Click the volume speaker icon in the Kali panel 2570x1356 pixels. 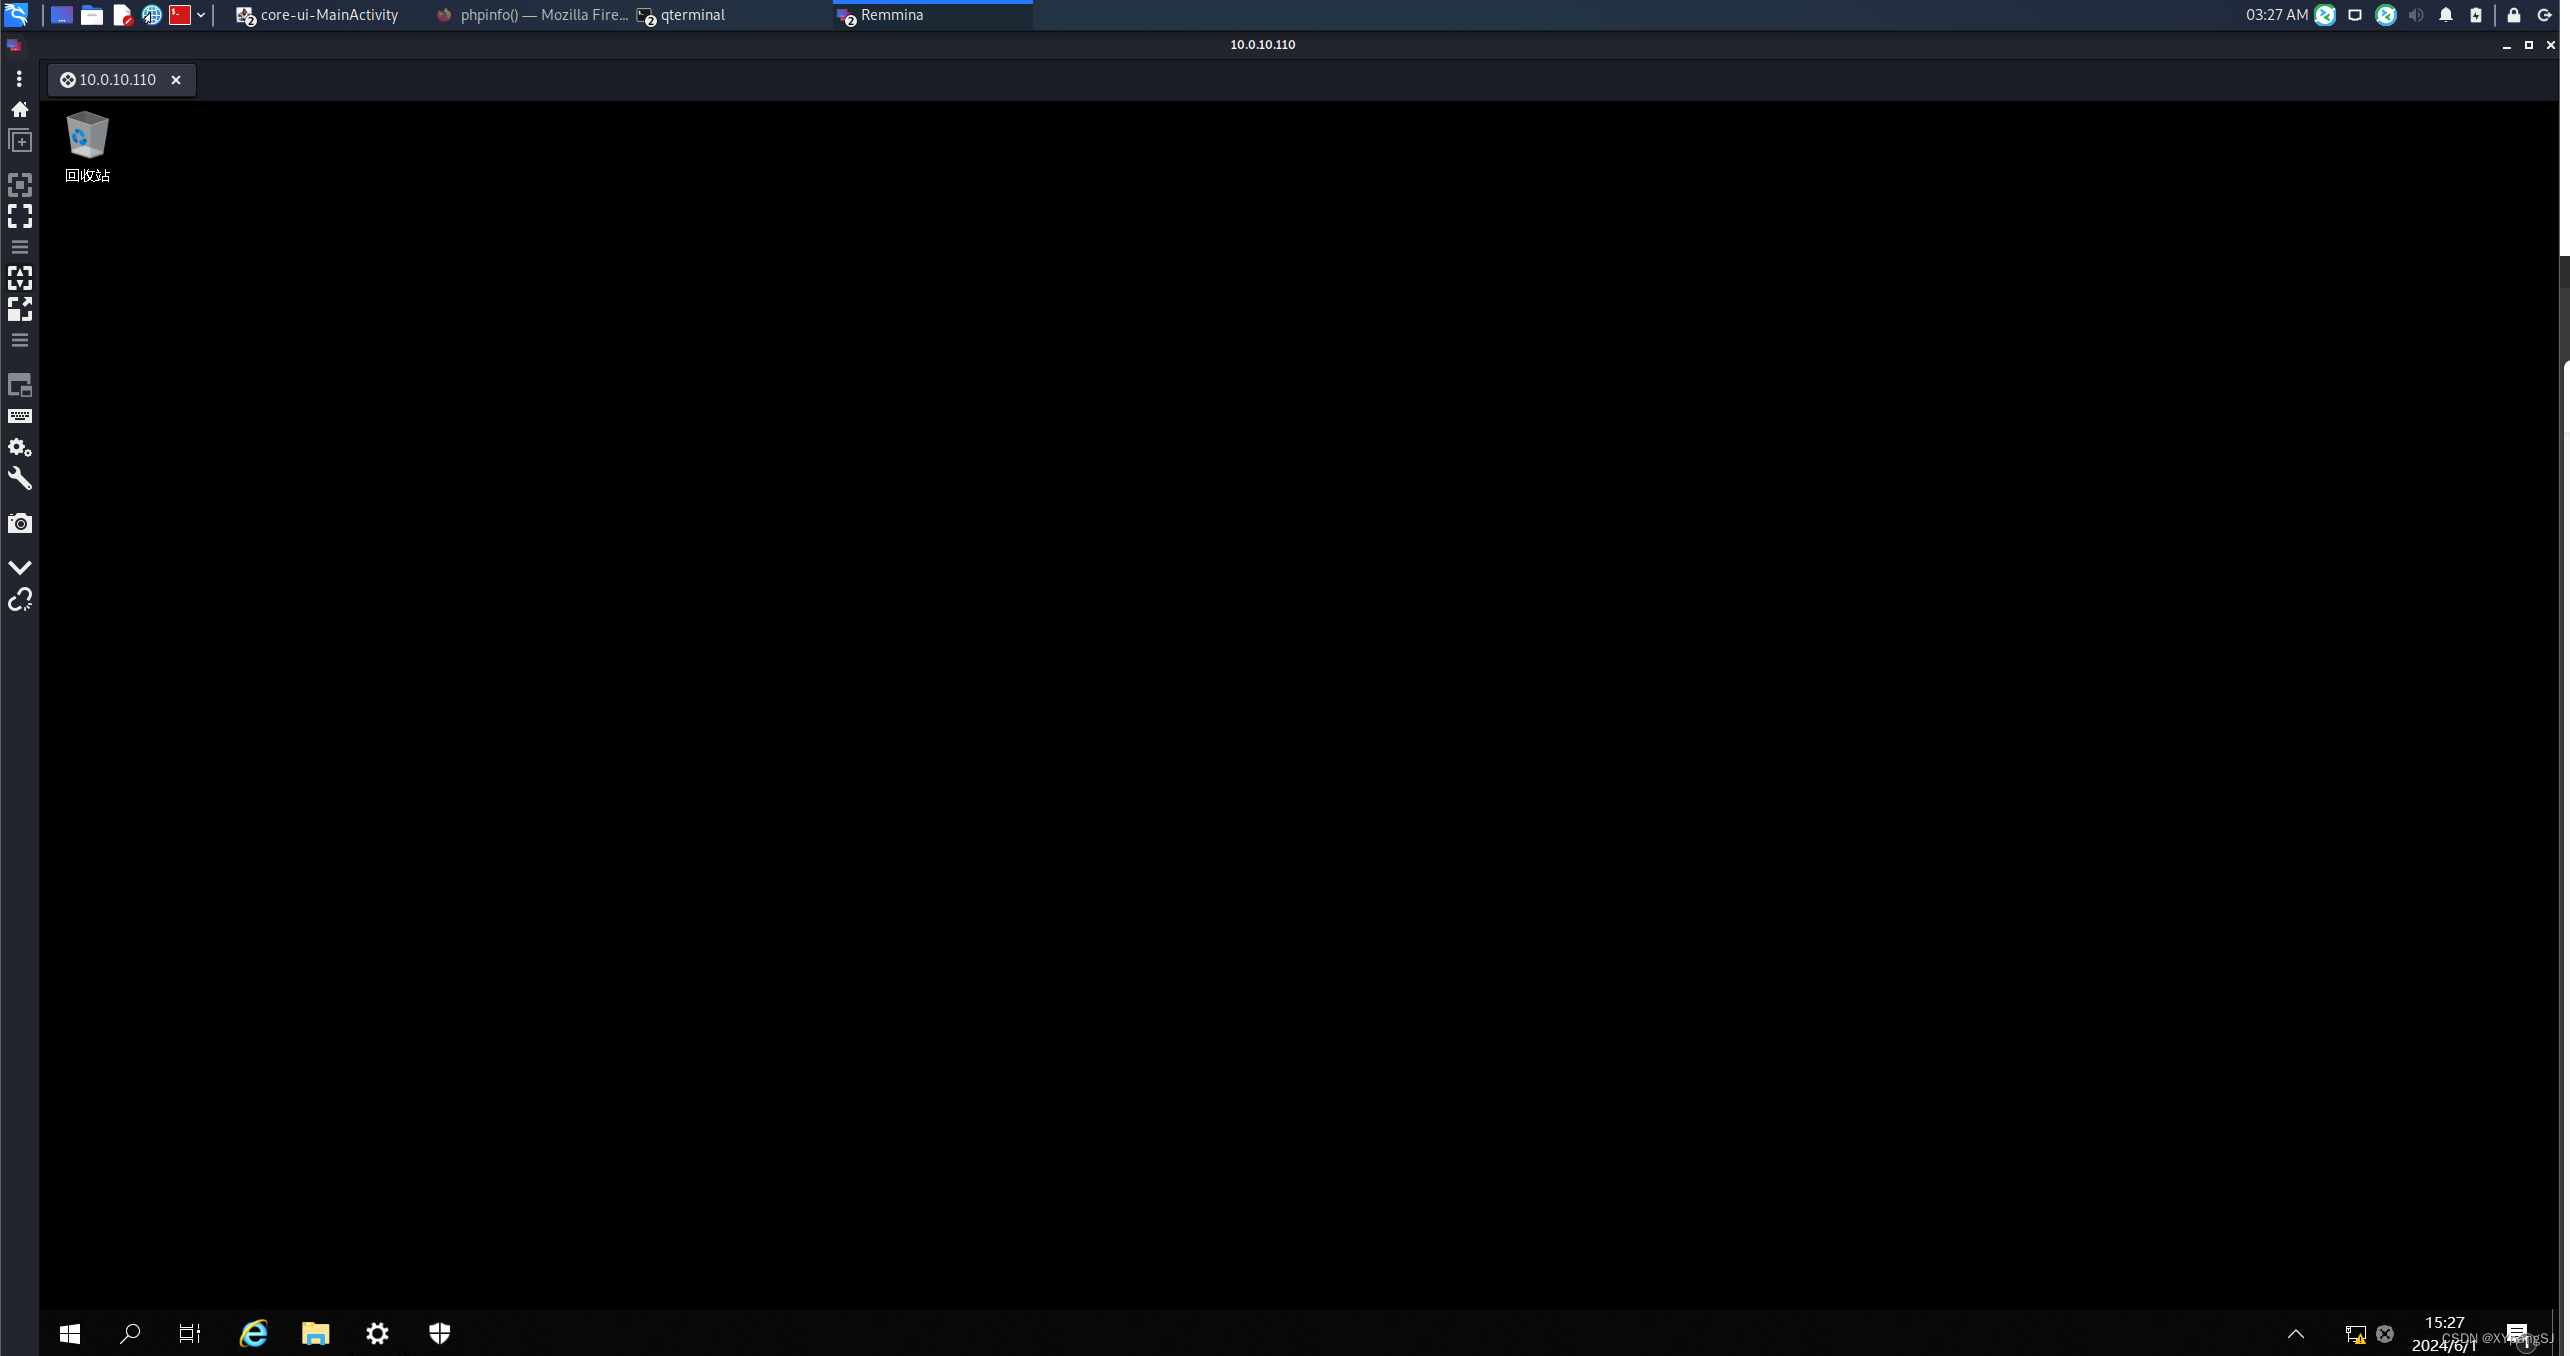[x=2416, y=15]
